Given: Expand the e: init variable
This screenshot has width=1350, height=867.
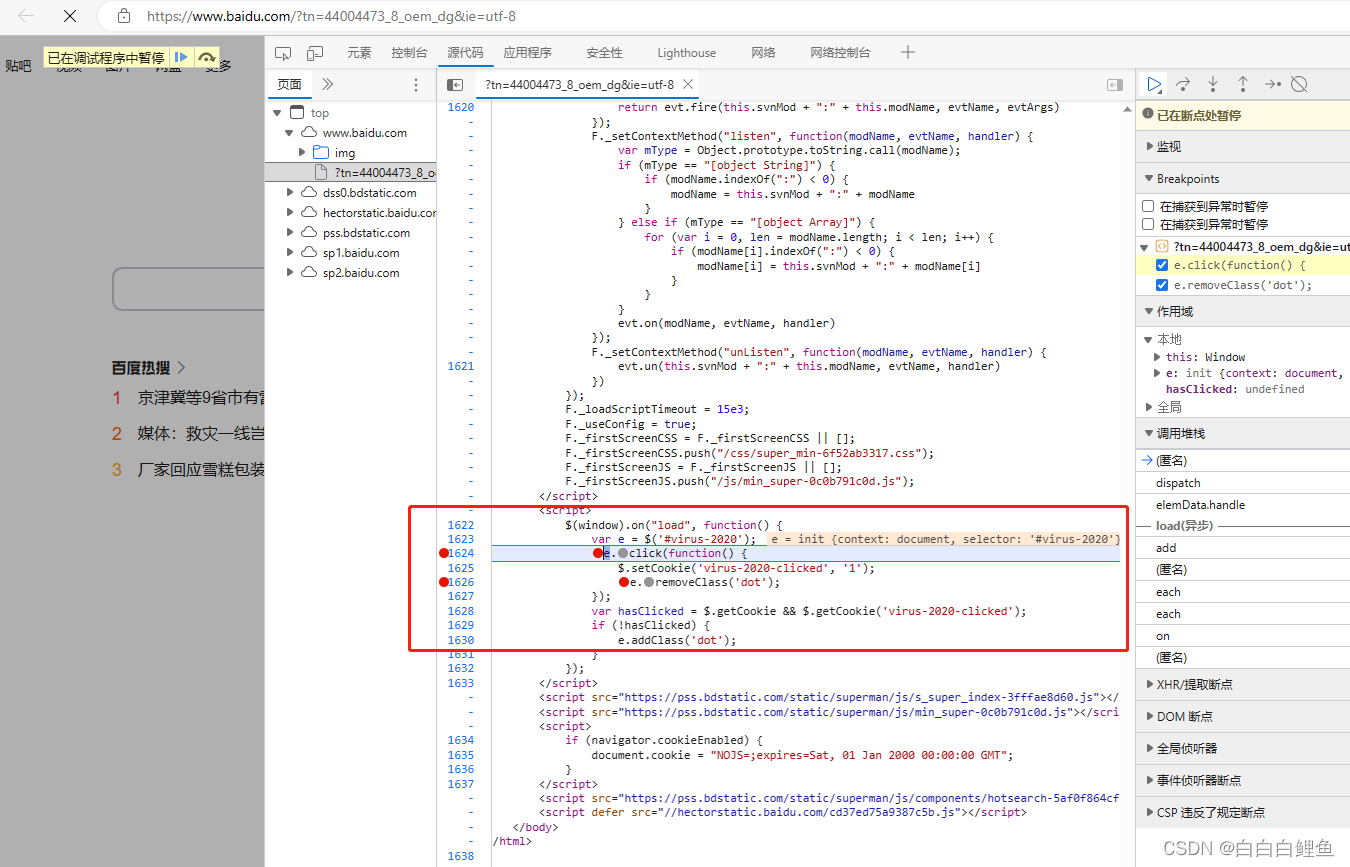Looking at the screenshot, I should click(x=1158, y=373).
